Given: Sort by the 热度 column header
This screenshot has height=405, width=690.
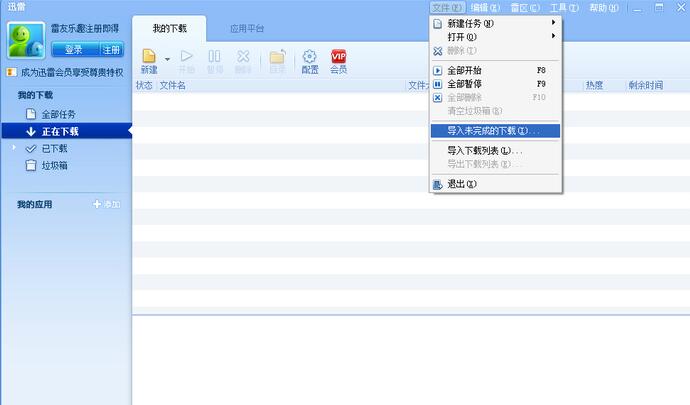Looking at the screenshot, I should [x=594, y=85].
